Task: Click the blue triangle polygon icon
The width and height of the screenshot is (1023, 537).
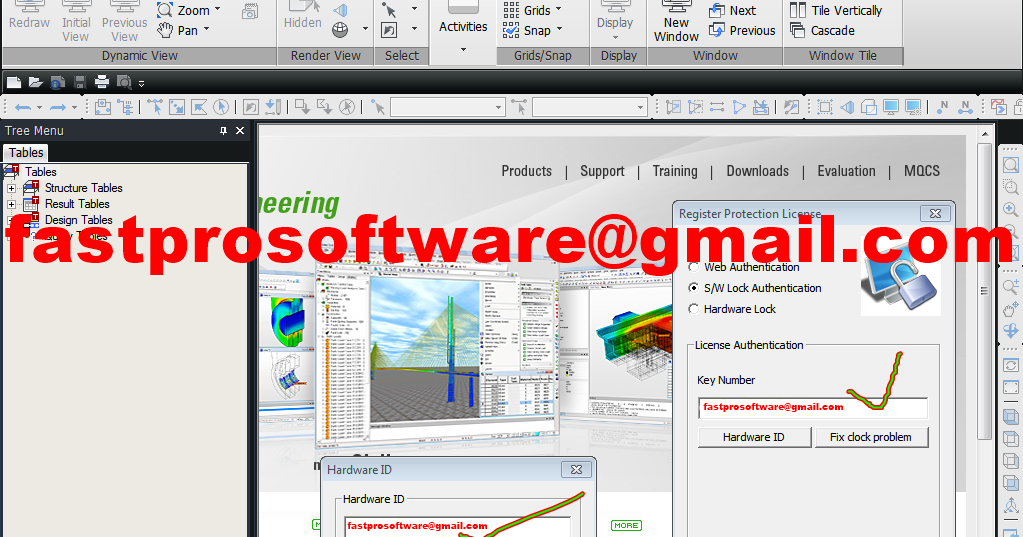Action: (x=739, y=106)
